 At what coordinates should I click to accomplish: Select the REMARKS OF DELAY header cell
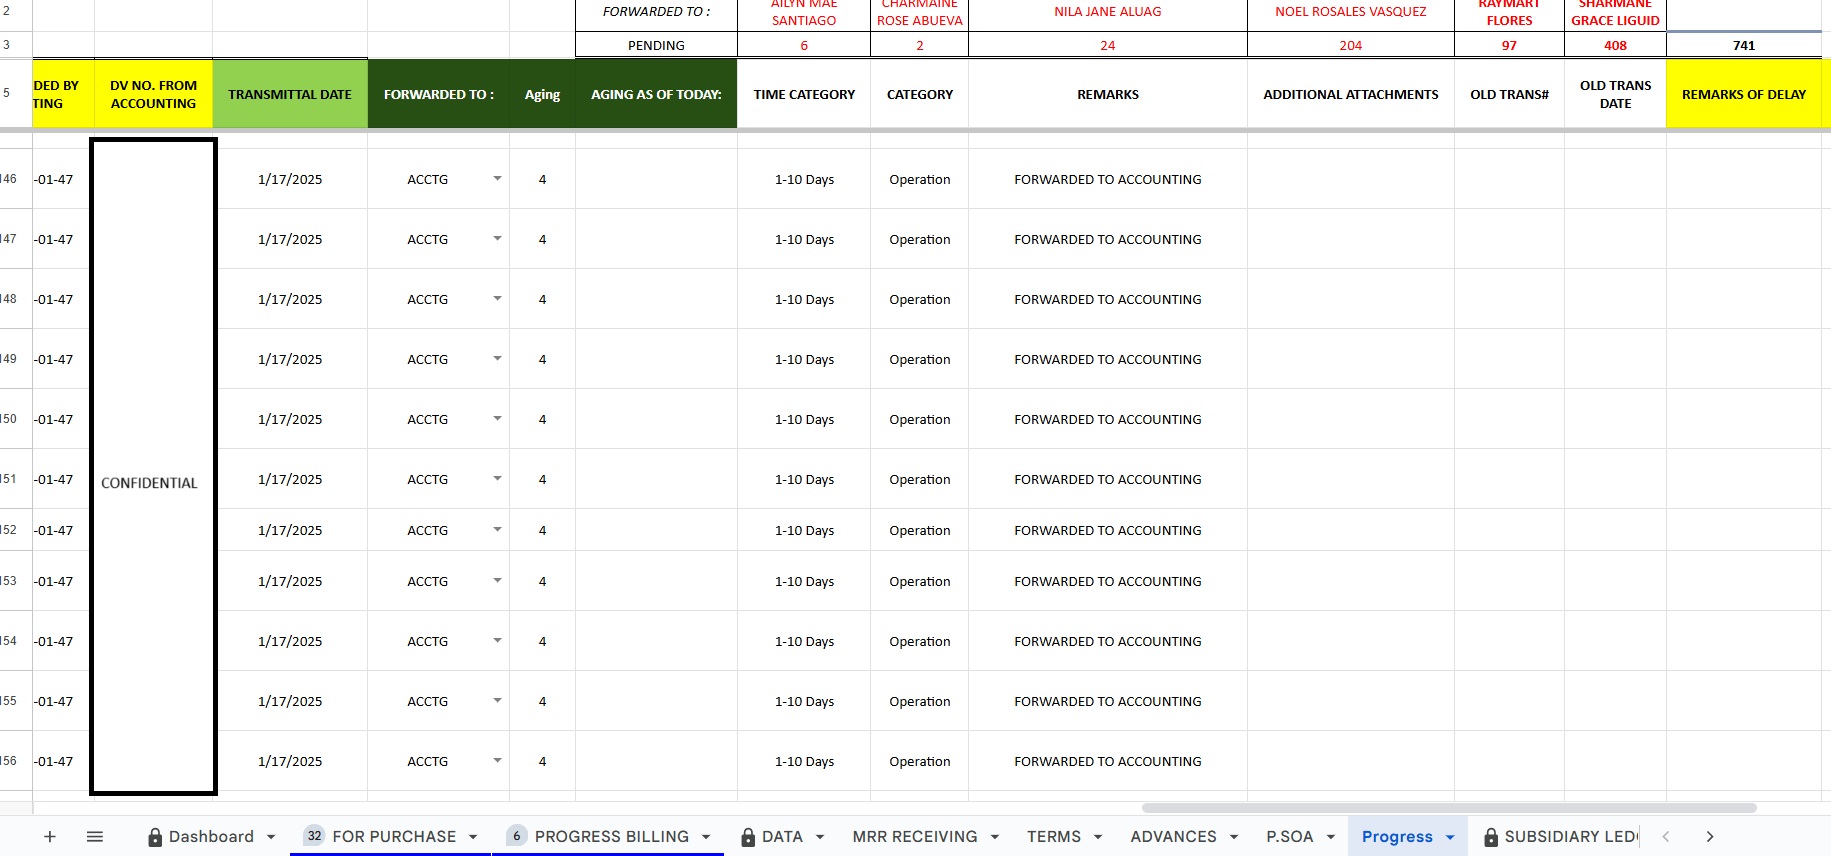coord(1743,95)
